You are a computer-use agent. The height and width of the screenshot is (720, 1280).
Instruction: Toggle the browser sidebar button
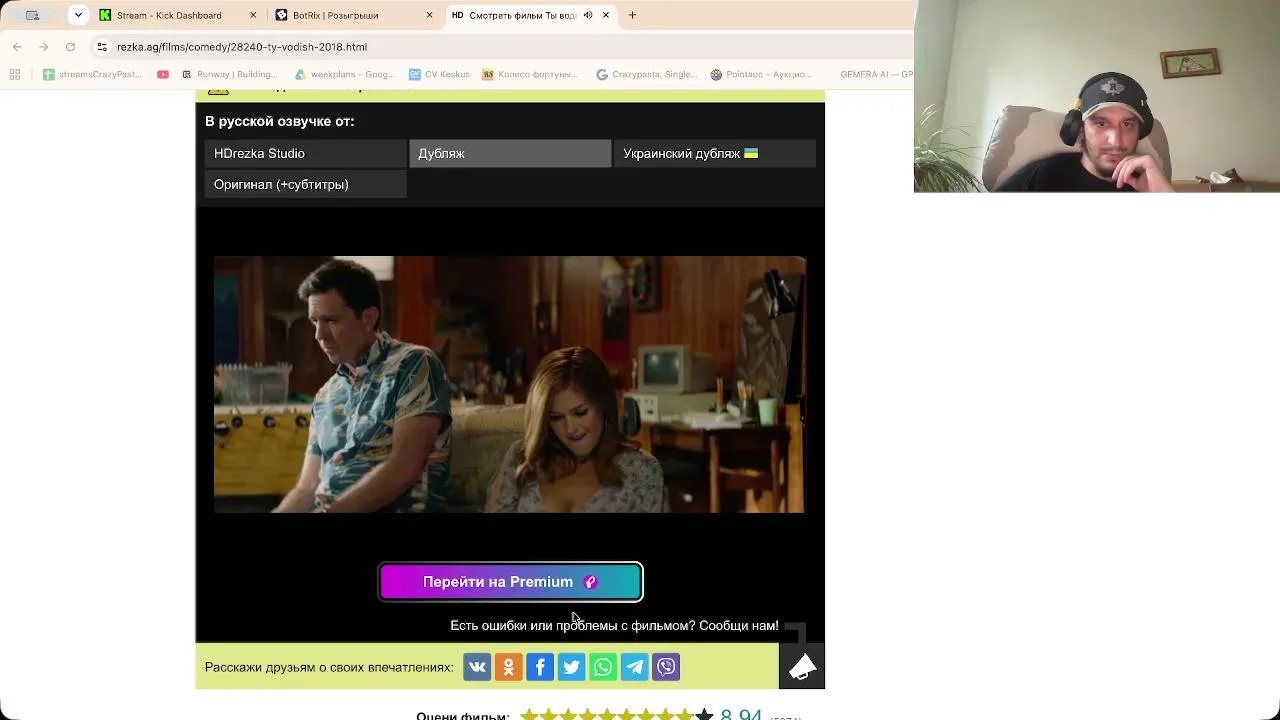coord(32,15)
